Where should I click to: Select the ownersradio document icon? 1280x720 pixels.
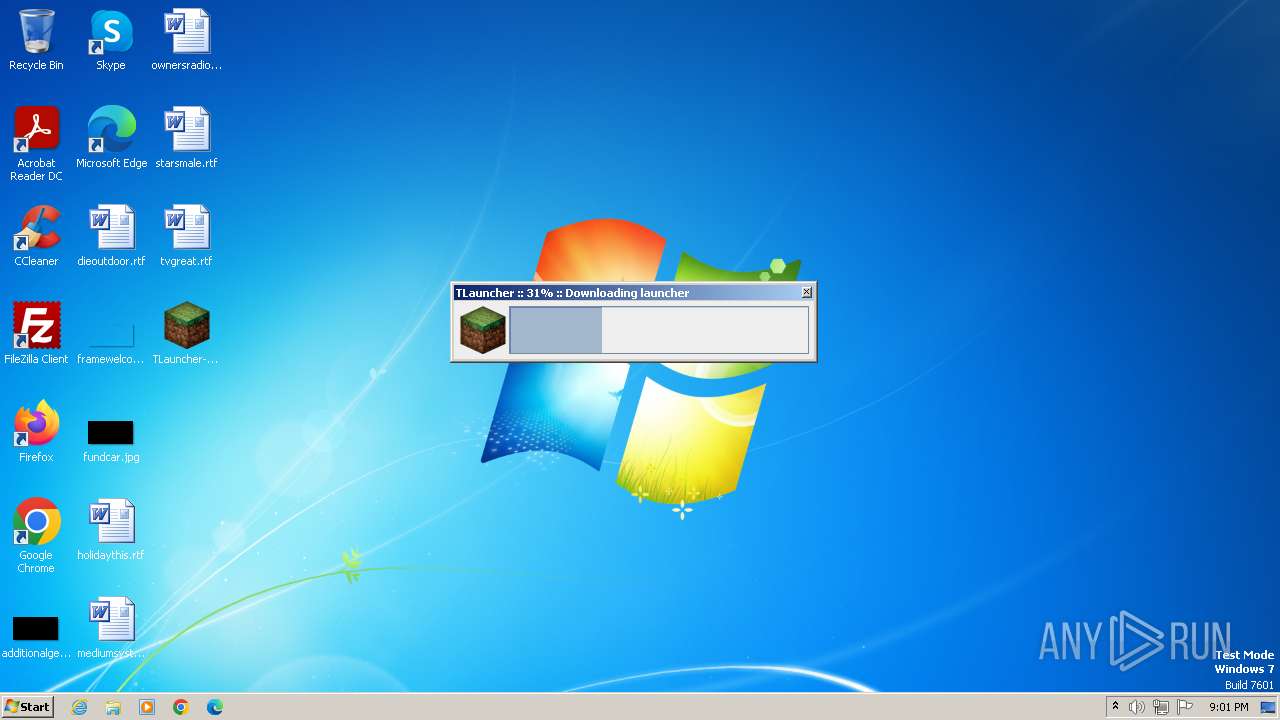(x=186, y=40)
